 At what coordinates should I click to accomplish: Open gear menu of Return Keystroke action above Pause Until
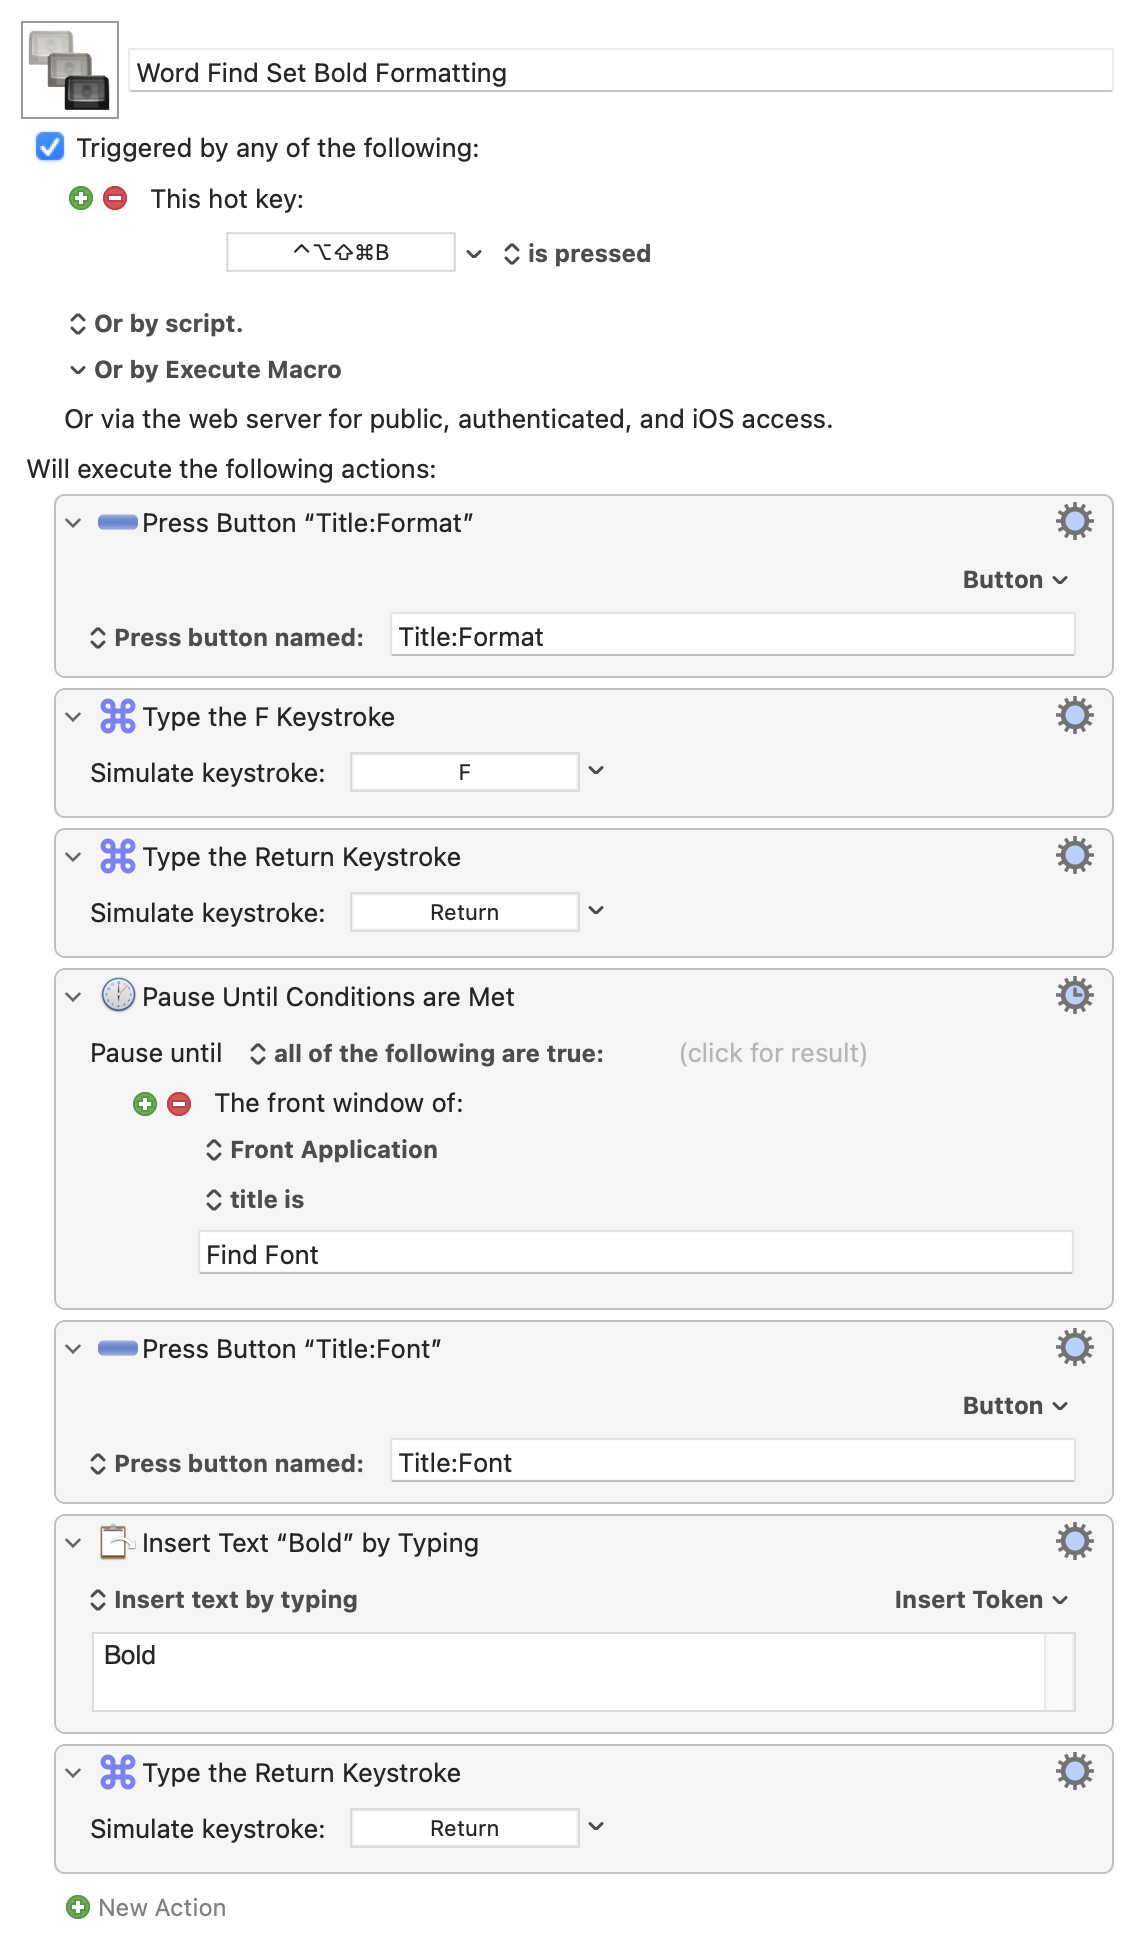(x=1075, y=855)
